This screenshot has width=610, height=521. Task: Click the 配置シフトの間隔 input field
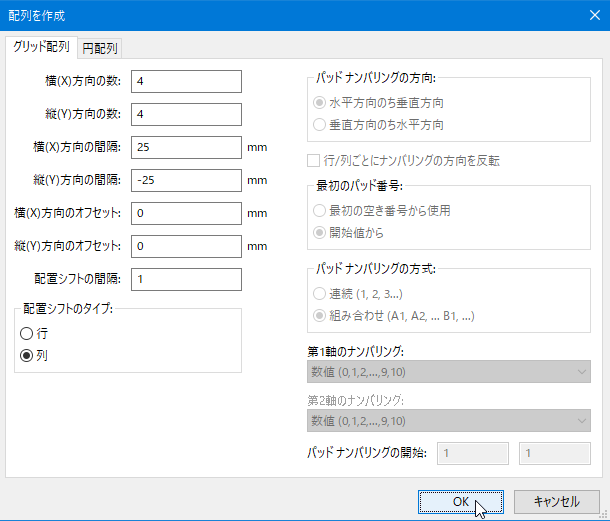[186, 279]
